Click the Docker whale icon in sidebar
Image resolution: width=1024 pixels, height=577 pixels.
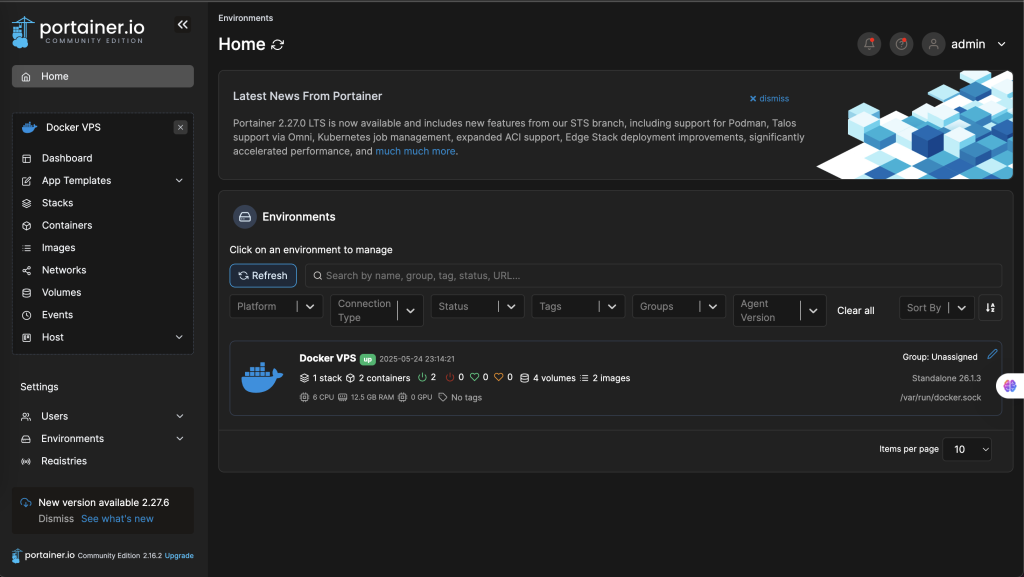29,127
